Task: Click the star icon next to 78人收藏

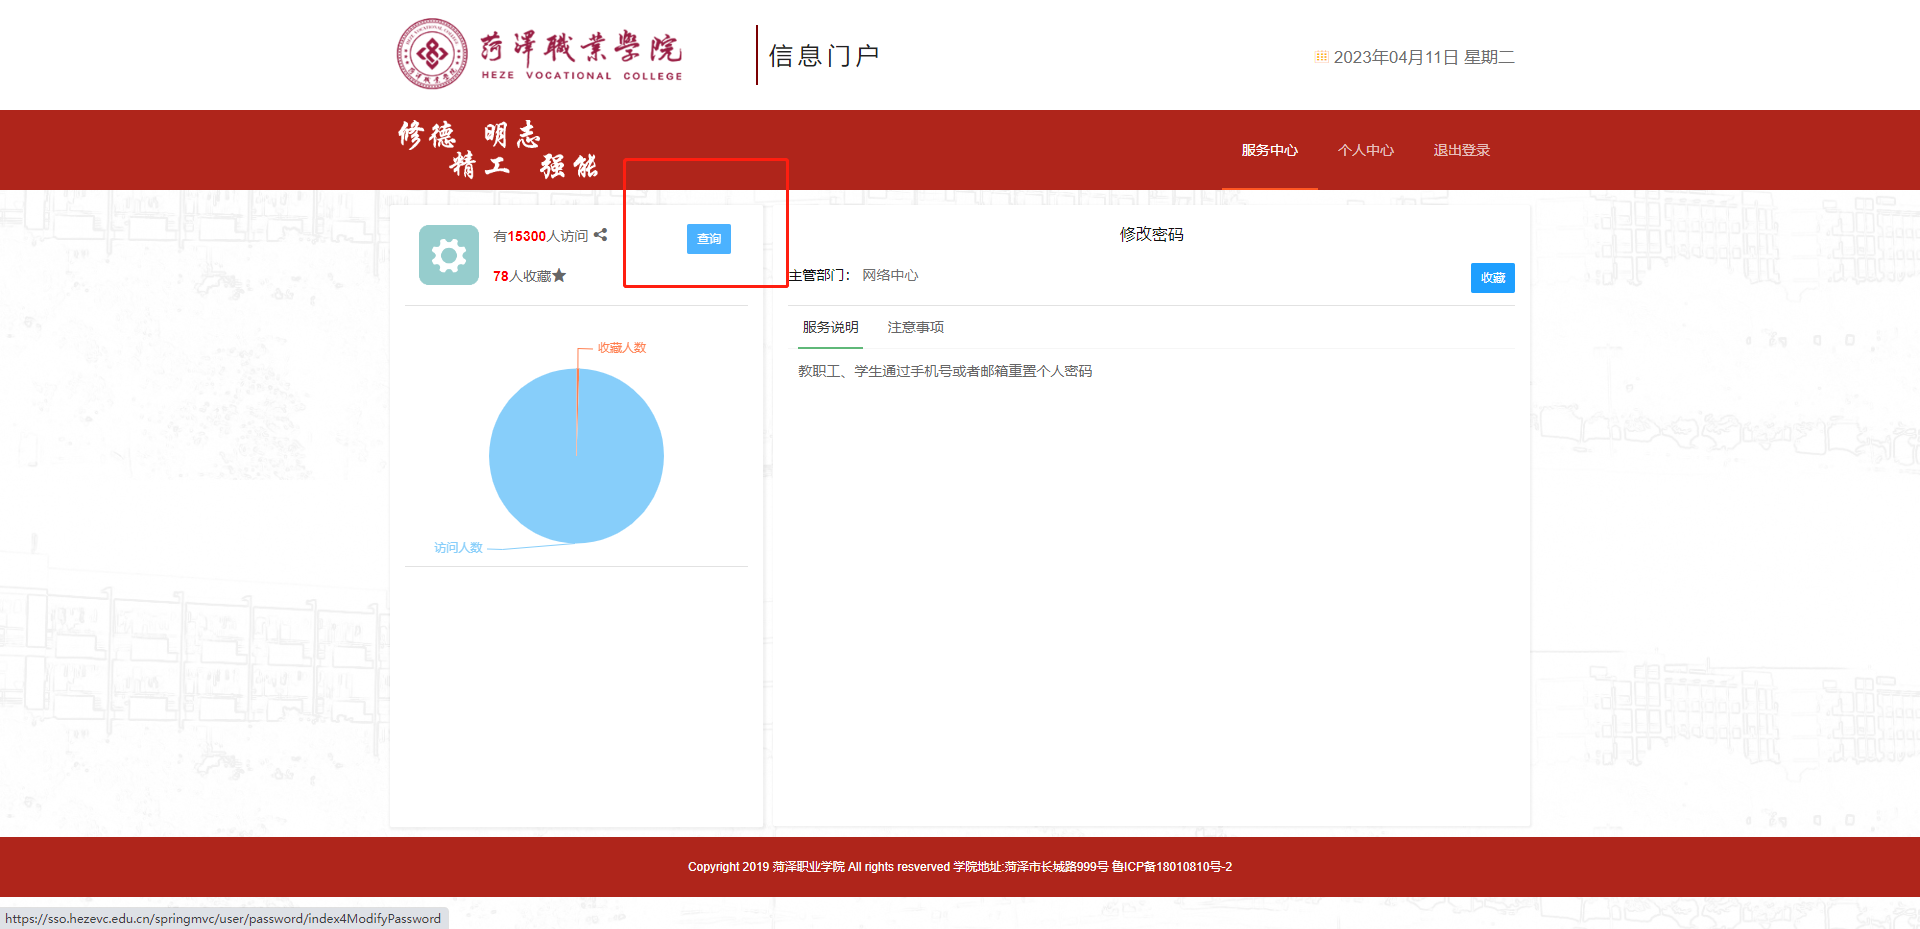Action: click(559, 276)
